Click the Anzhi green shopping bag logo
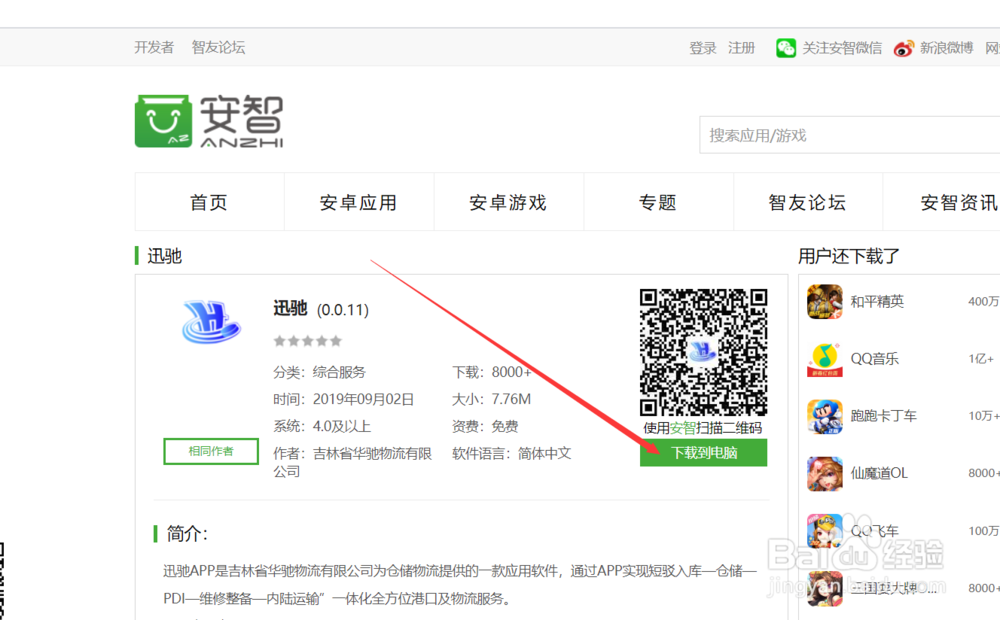 tap(163, 121)
